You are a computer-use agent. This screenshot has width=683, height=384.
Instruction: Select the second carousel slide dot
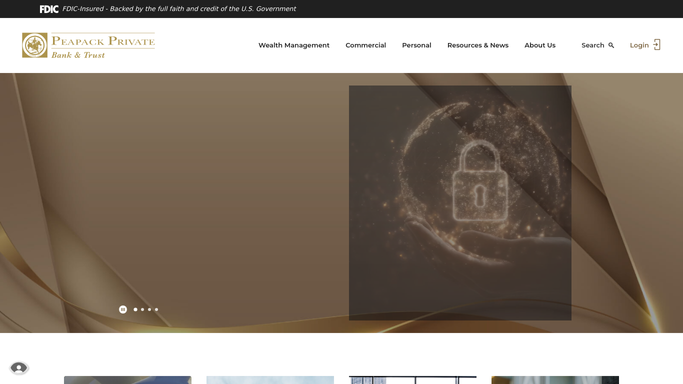pyautogui.click(x=142, y=310)
